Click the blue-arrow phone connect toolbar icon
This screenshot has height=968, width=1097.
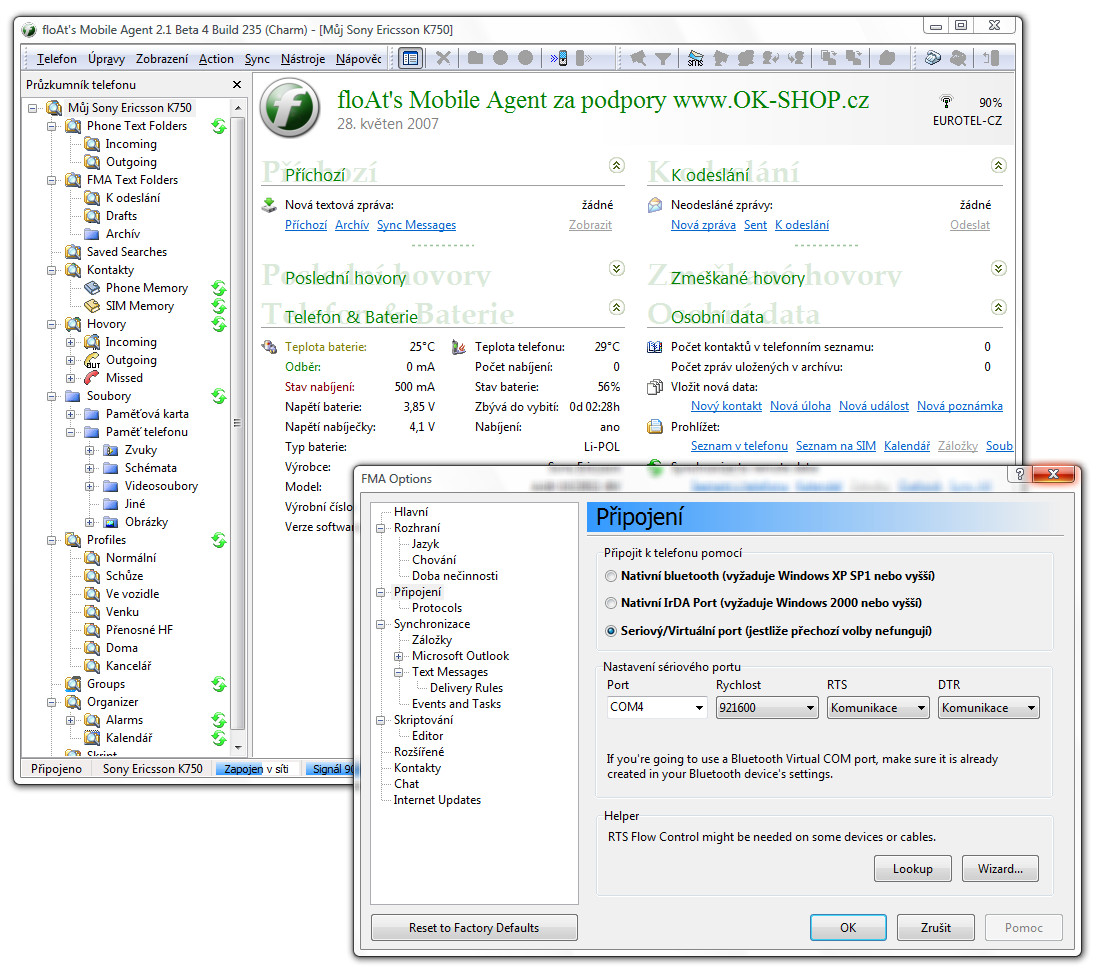[558, 58]
